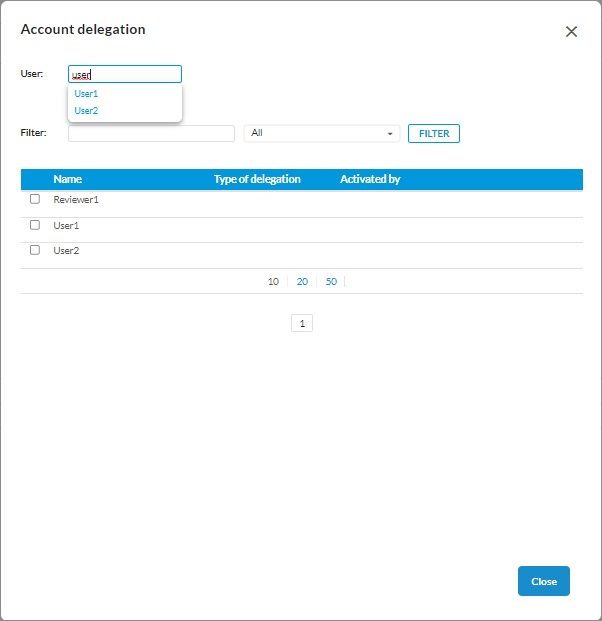
Task: Enable the checkbox next to User1 row
Action: (x=35, y=225)
